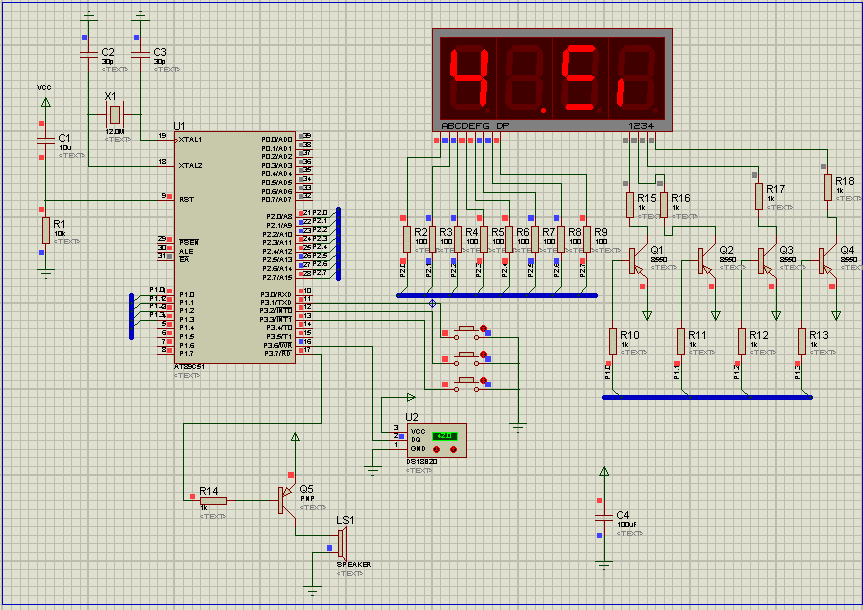Select the C4 100uF capacitor

click(603, 516)
